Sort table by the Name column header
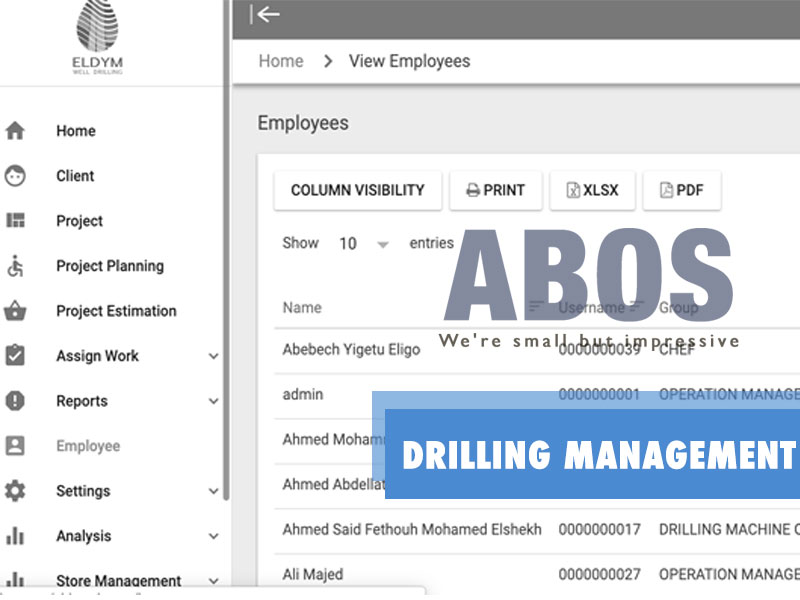Viewport: 800px width, 600px height. point(302,307)
